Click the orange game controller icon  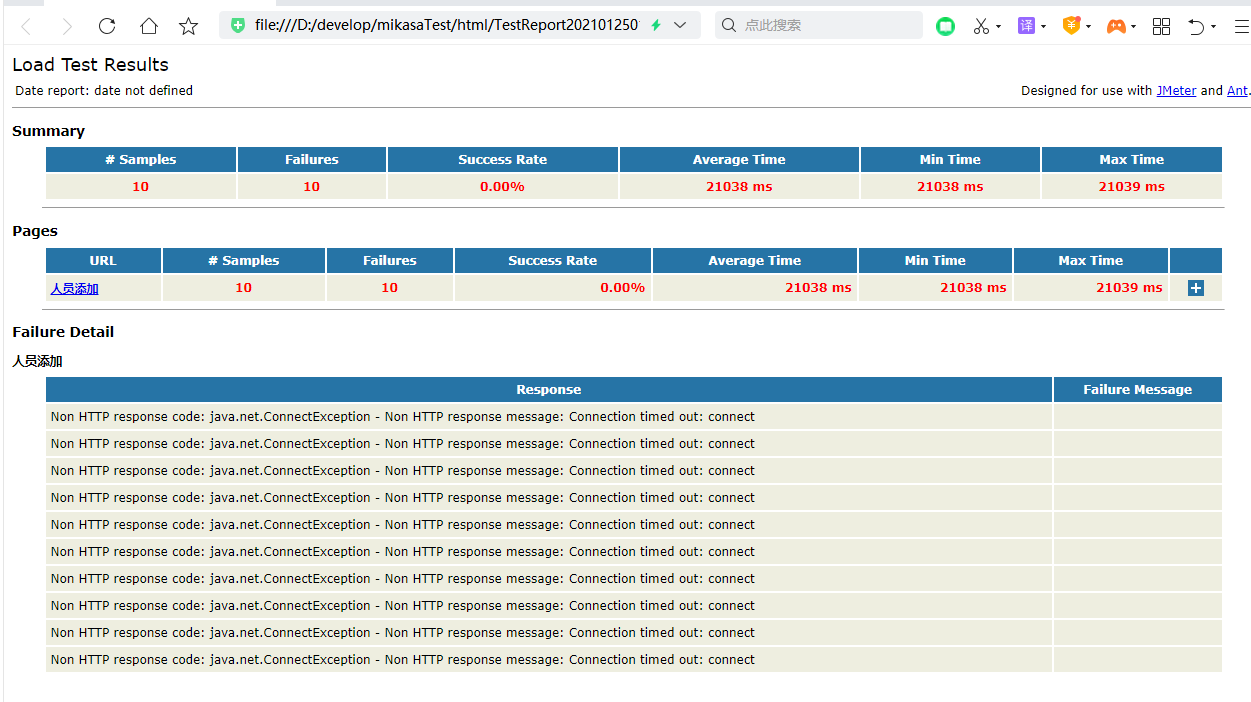point(1116,26)
